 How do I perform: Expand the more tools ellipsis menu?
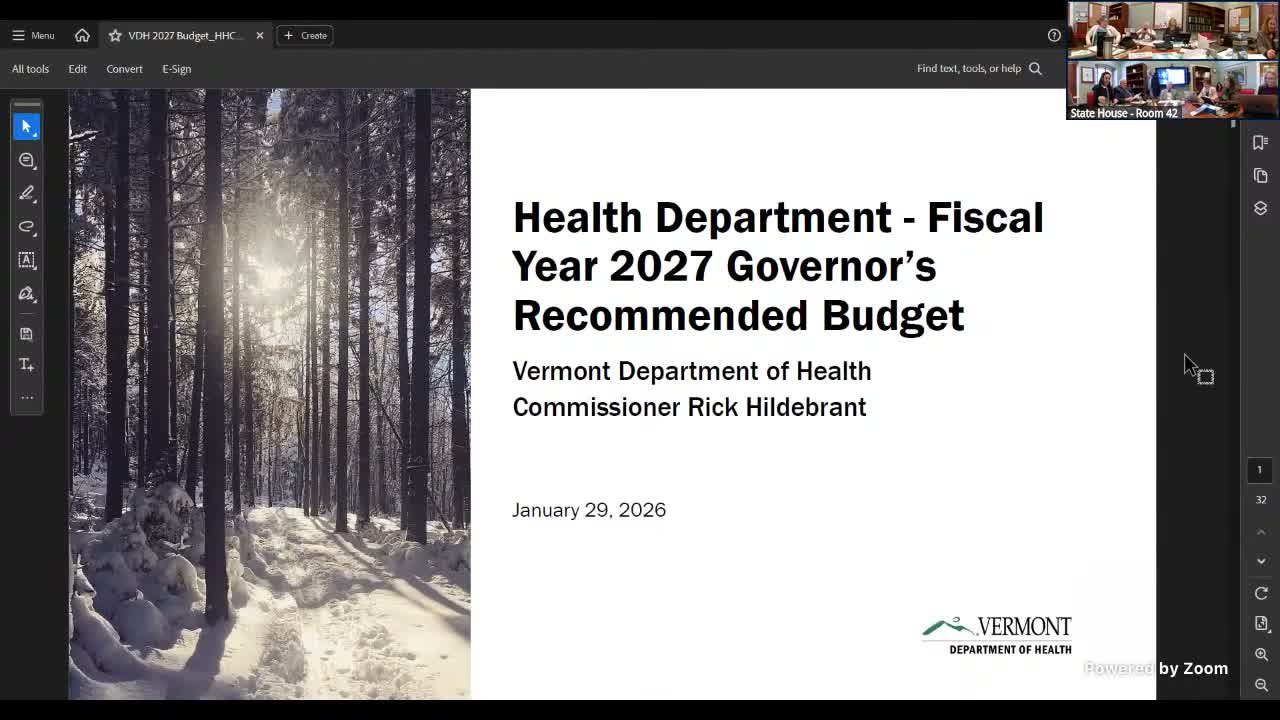click(26, 397)
